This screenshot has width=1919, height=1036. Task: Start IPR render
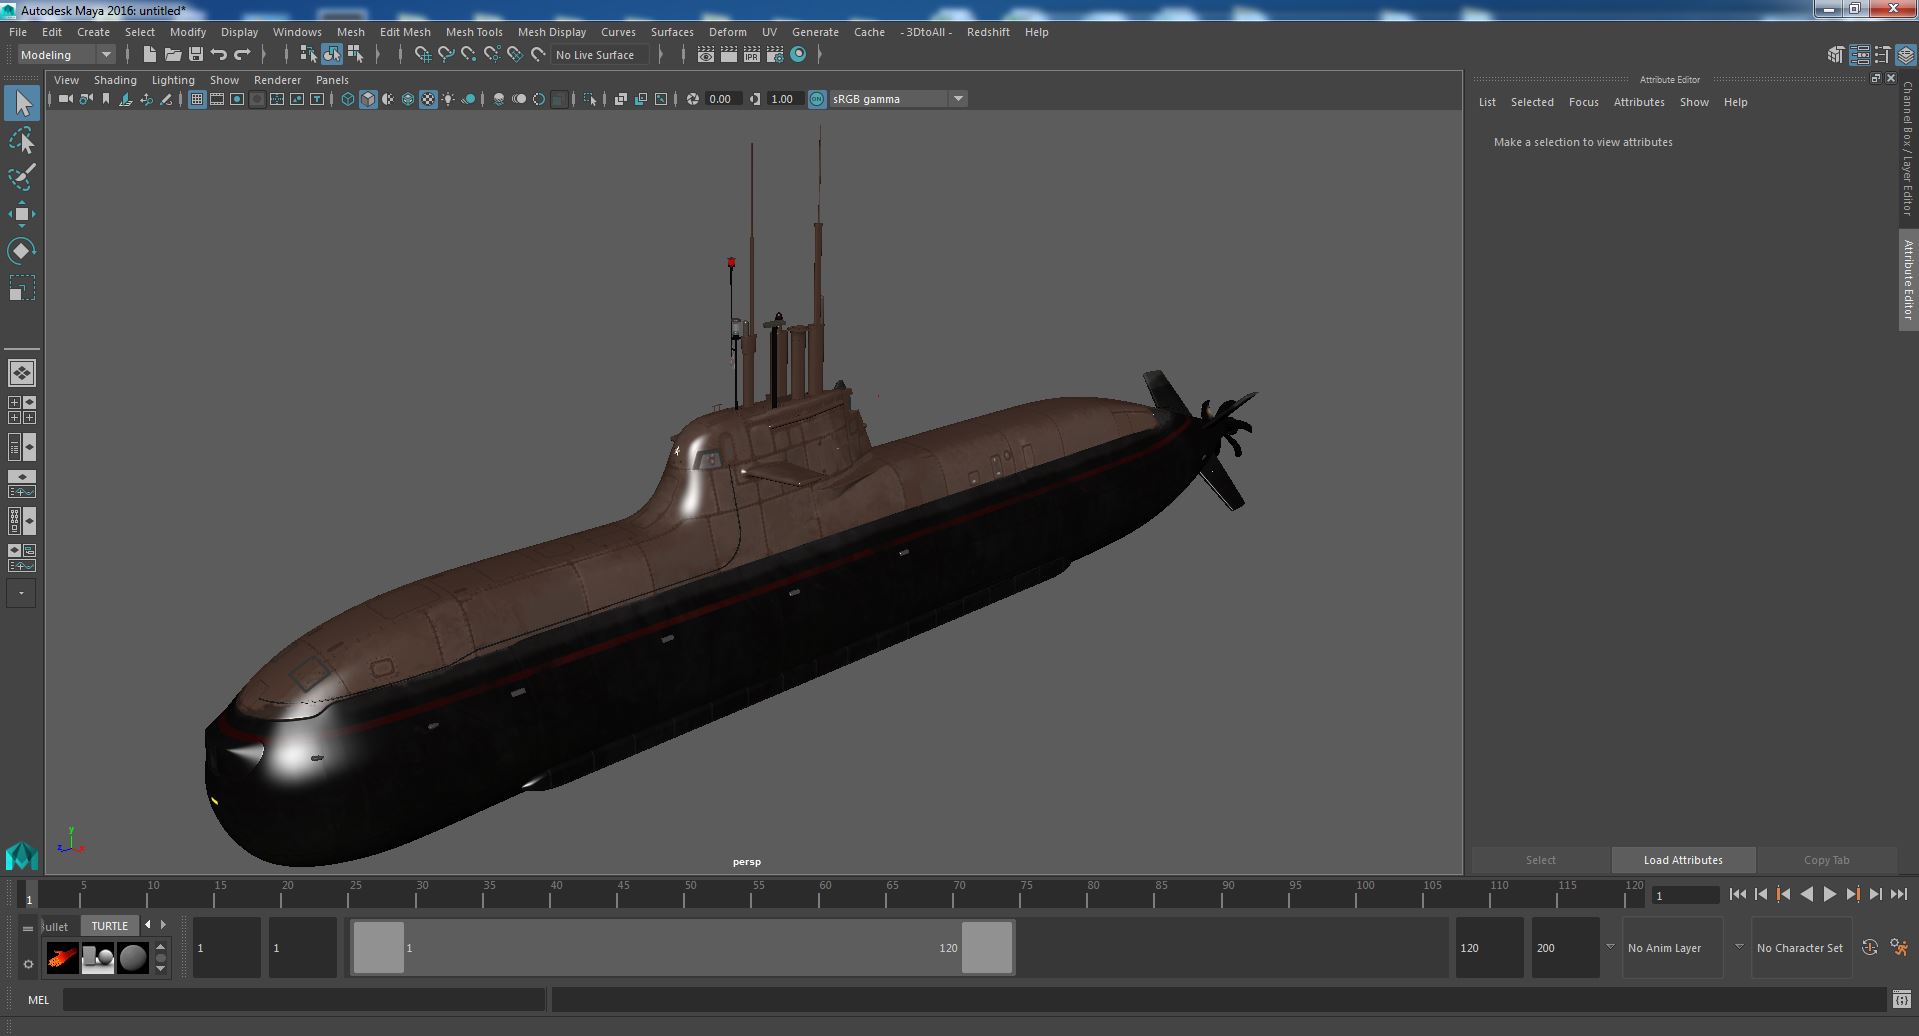click(752, 55)
